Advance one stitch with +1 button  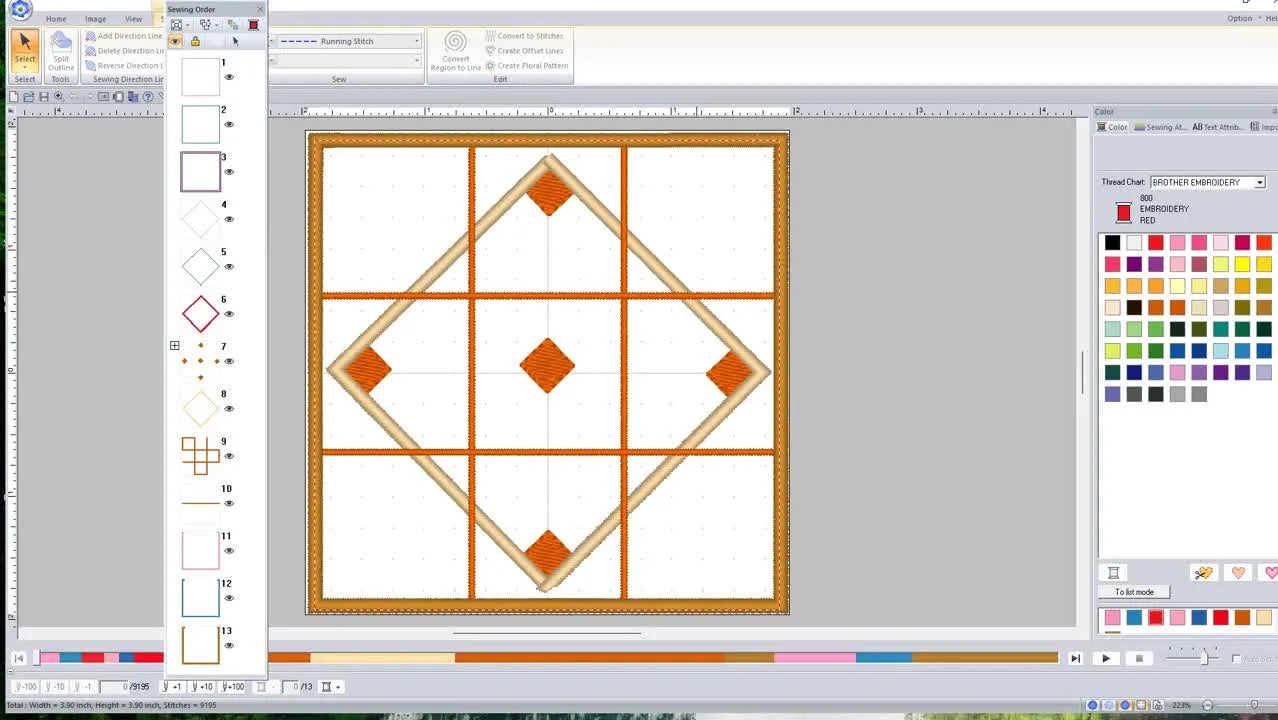click(x=173, y=687)
